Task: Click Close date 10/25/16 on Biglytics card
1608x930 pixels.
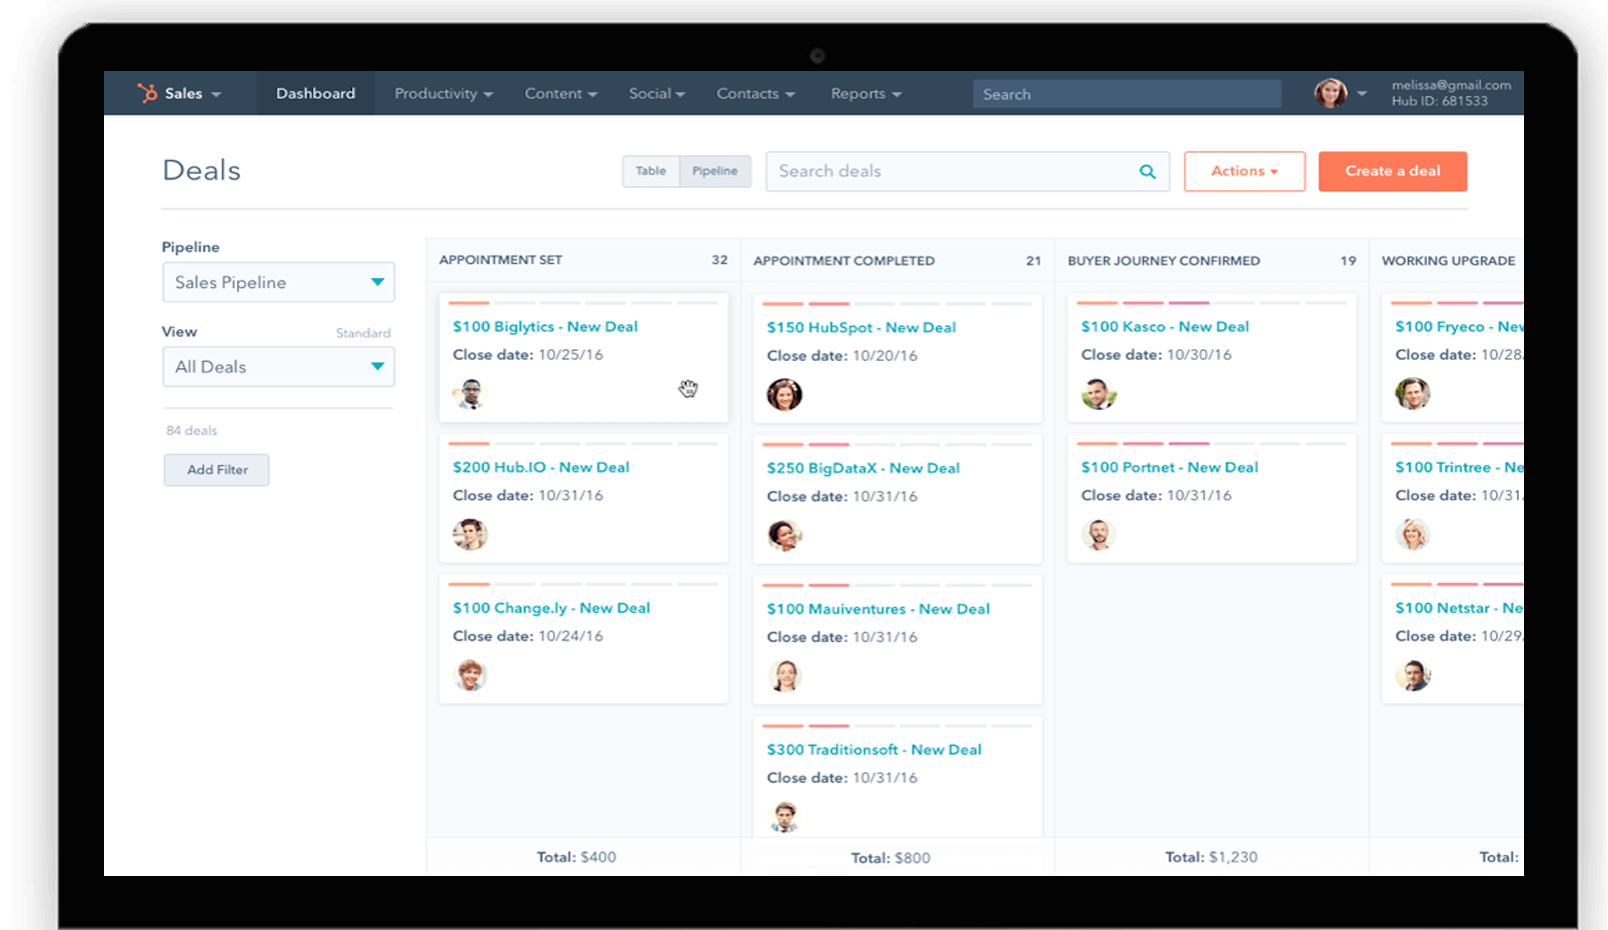Action: (x=527, y=355)
